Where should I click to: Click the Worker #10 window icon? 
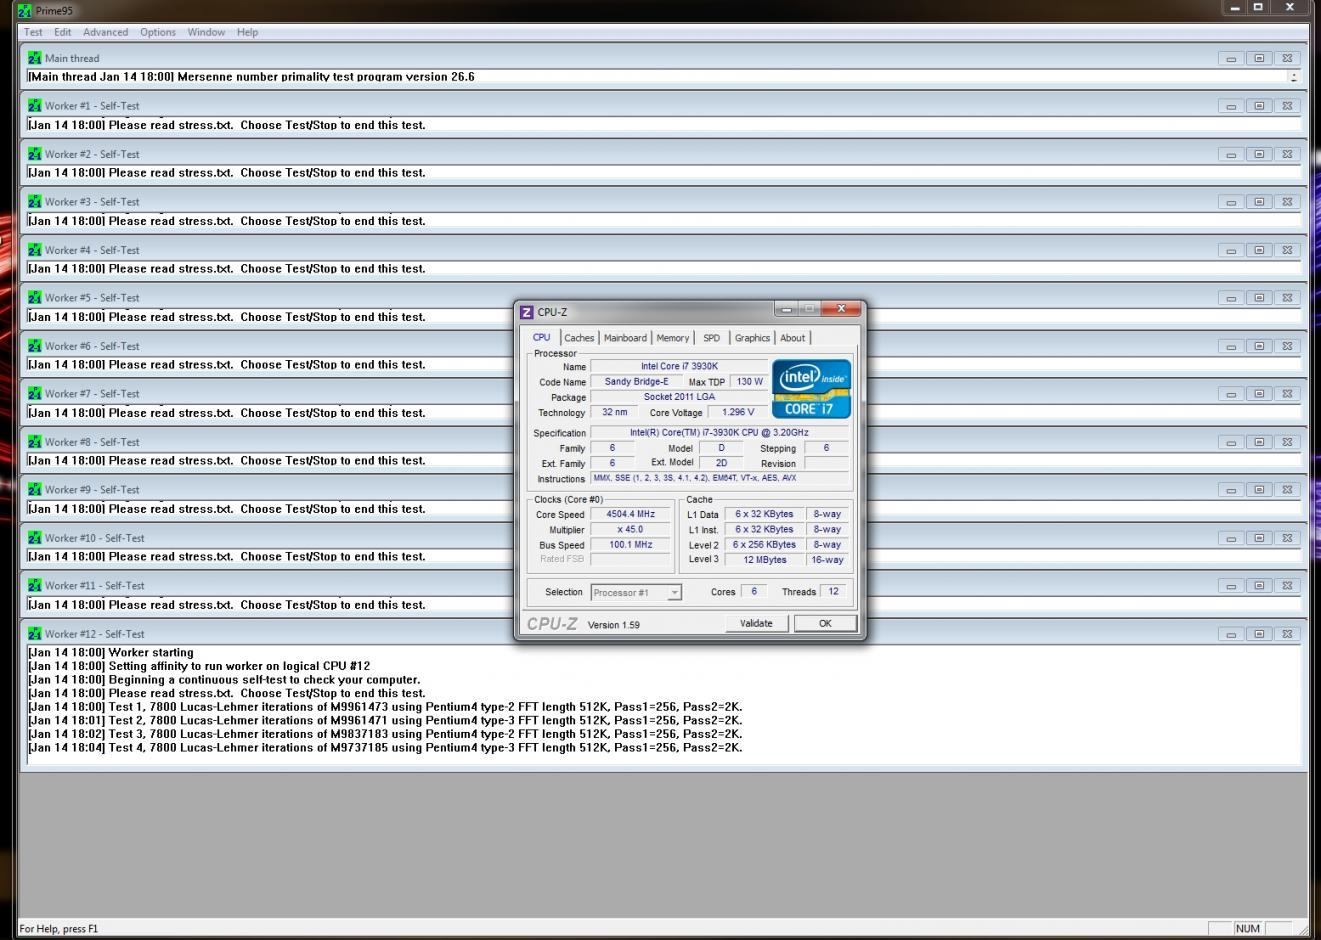(35, 538)
